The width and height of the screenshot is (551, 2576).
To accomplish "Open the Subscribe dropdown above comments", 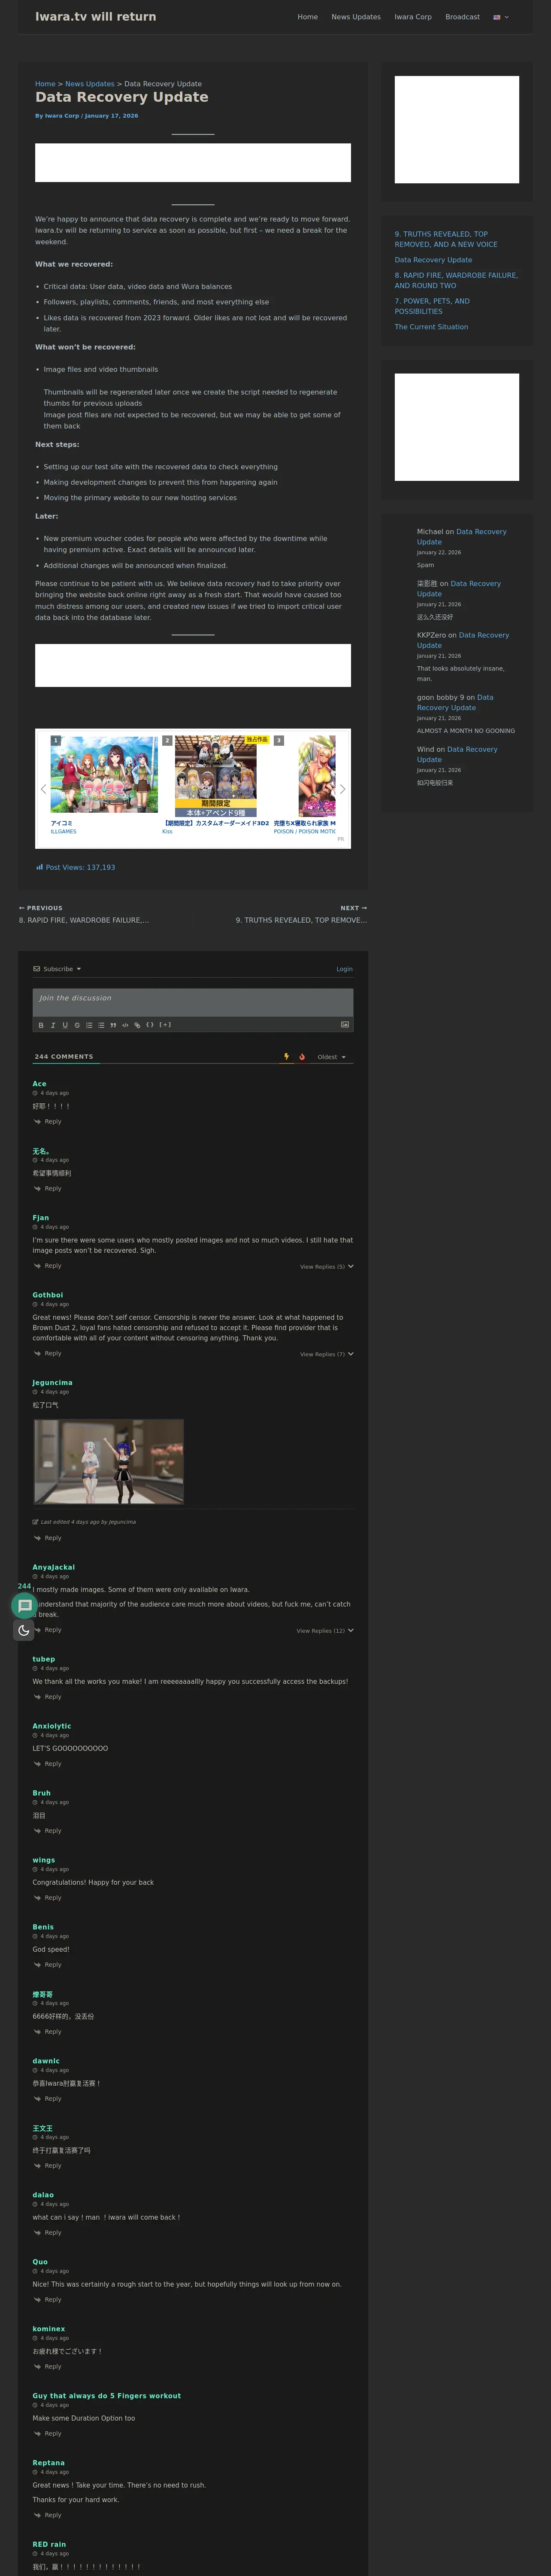I will pos(57,969).
